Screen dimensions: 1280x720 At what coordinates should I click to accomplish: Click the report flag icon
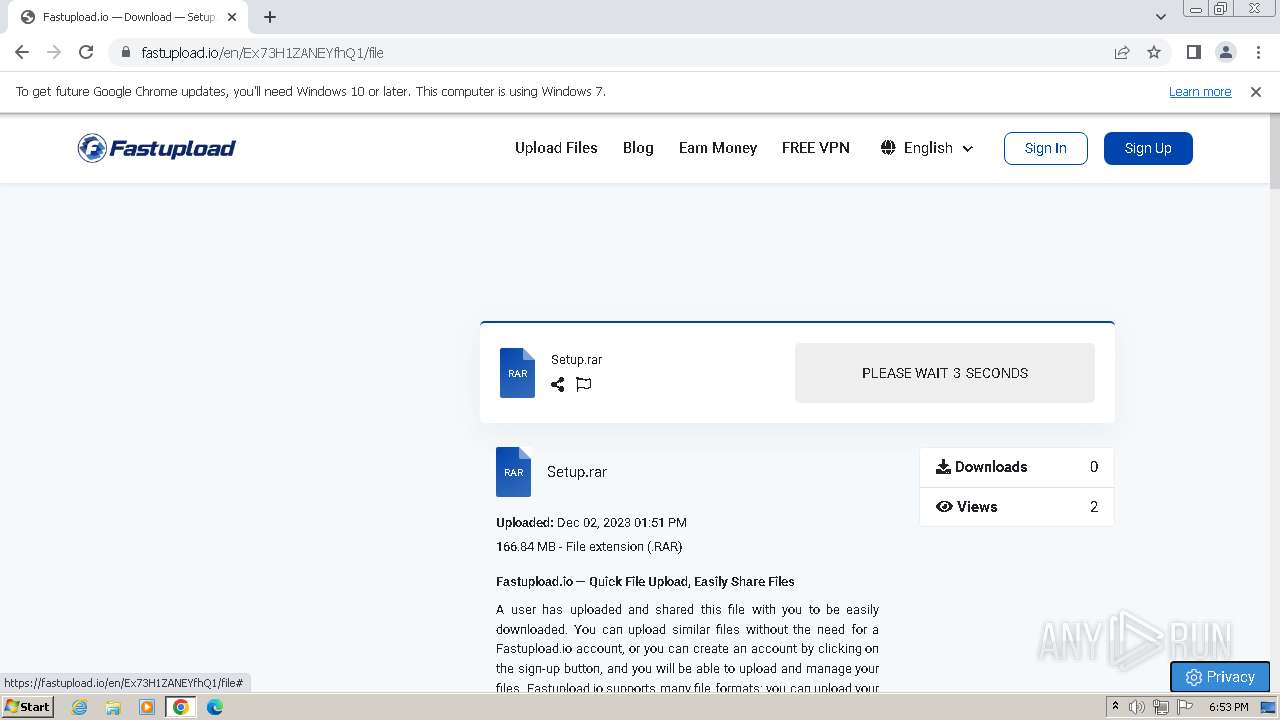pos(584,384)
